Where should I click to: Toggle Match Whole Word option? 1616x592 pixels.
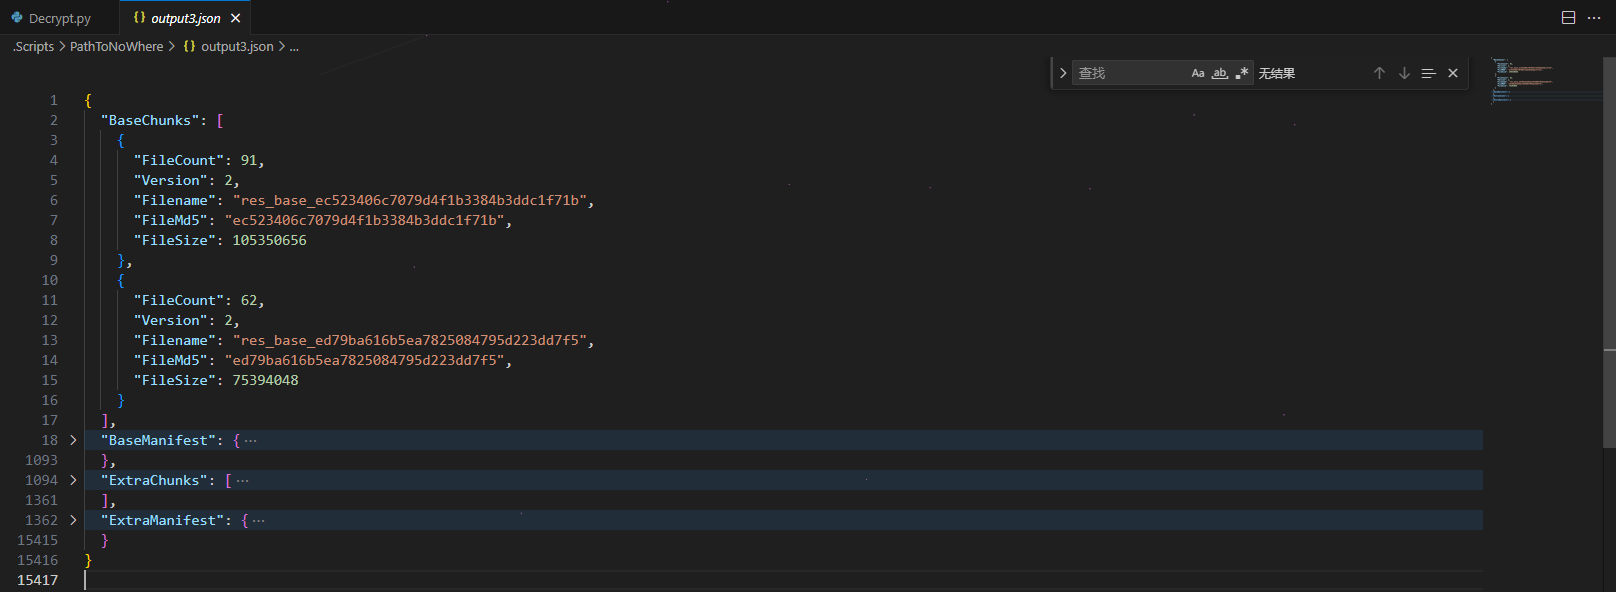[1220, 73]
